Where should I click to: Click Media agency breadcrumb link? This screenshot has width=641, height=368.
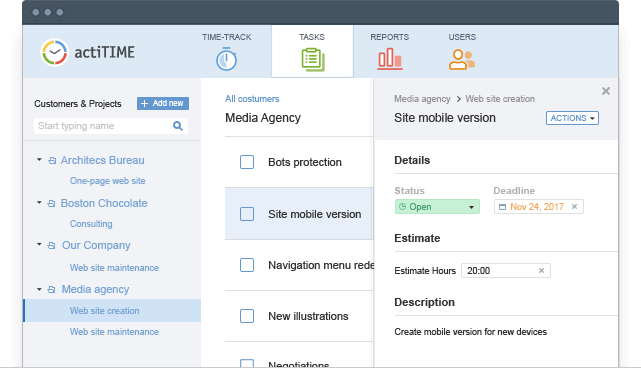422,99
